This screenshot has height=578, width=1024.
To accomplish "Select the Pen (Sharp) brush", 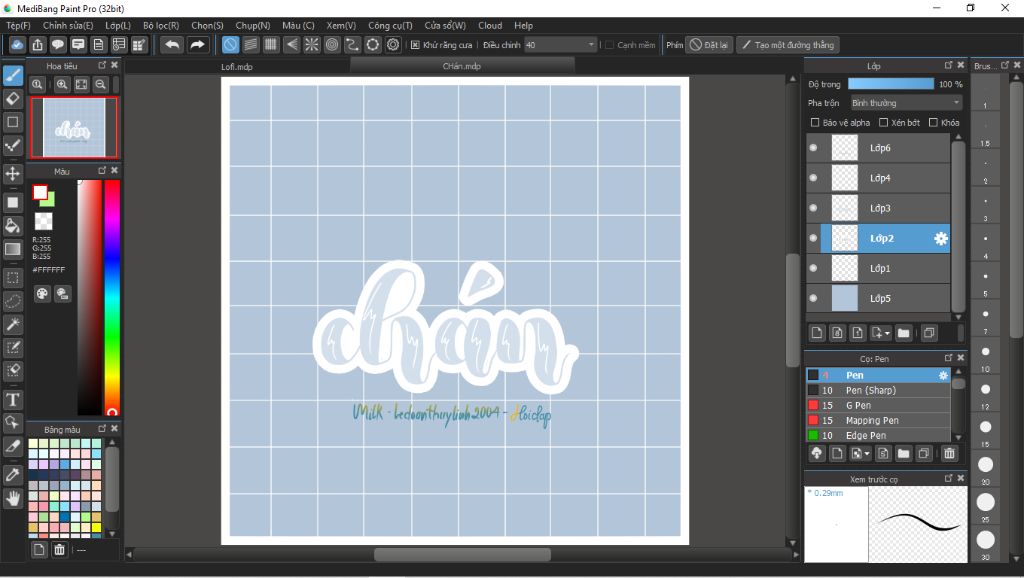I will 878,390.
